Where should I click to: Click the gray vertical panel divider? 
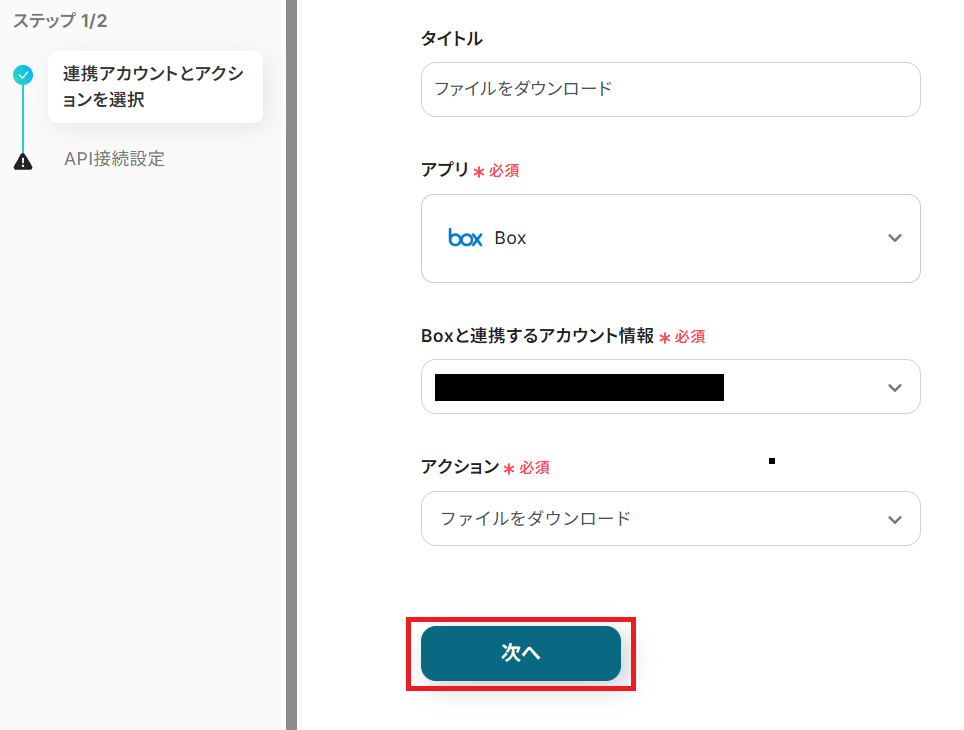pyautogui.click(x=291, y=365)
